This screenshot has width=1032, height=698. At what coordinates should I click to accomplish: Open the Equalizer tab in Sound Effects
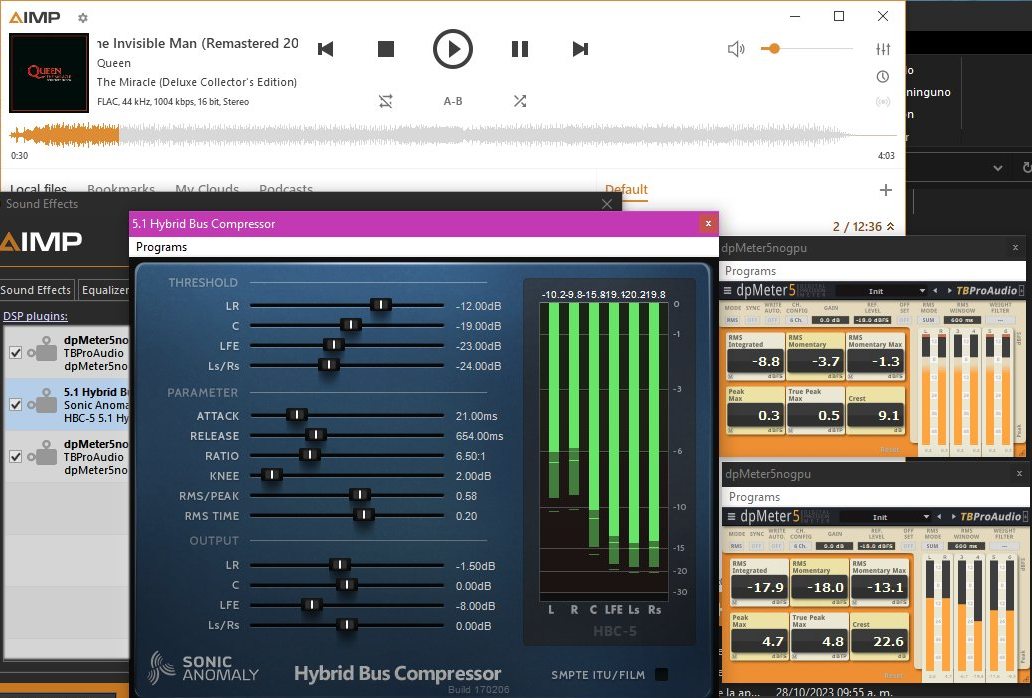point(105,290)
